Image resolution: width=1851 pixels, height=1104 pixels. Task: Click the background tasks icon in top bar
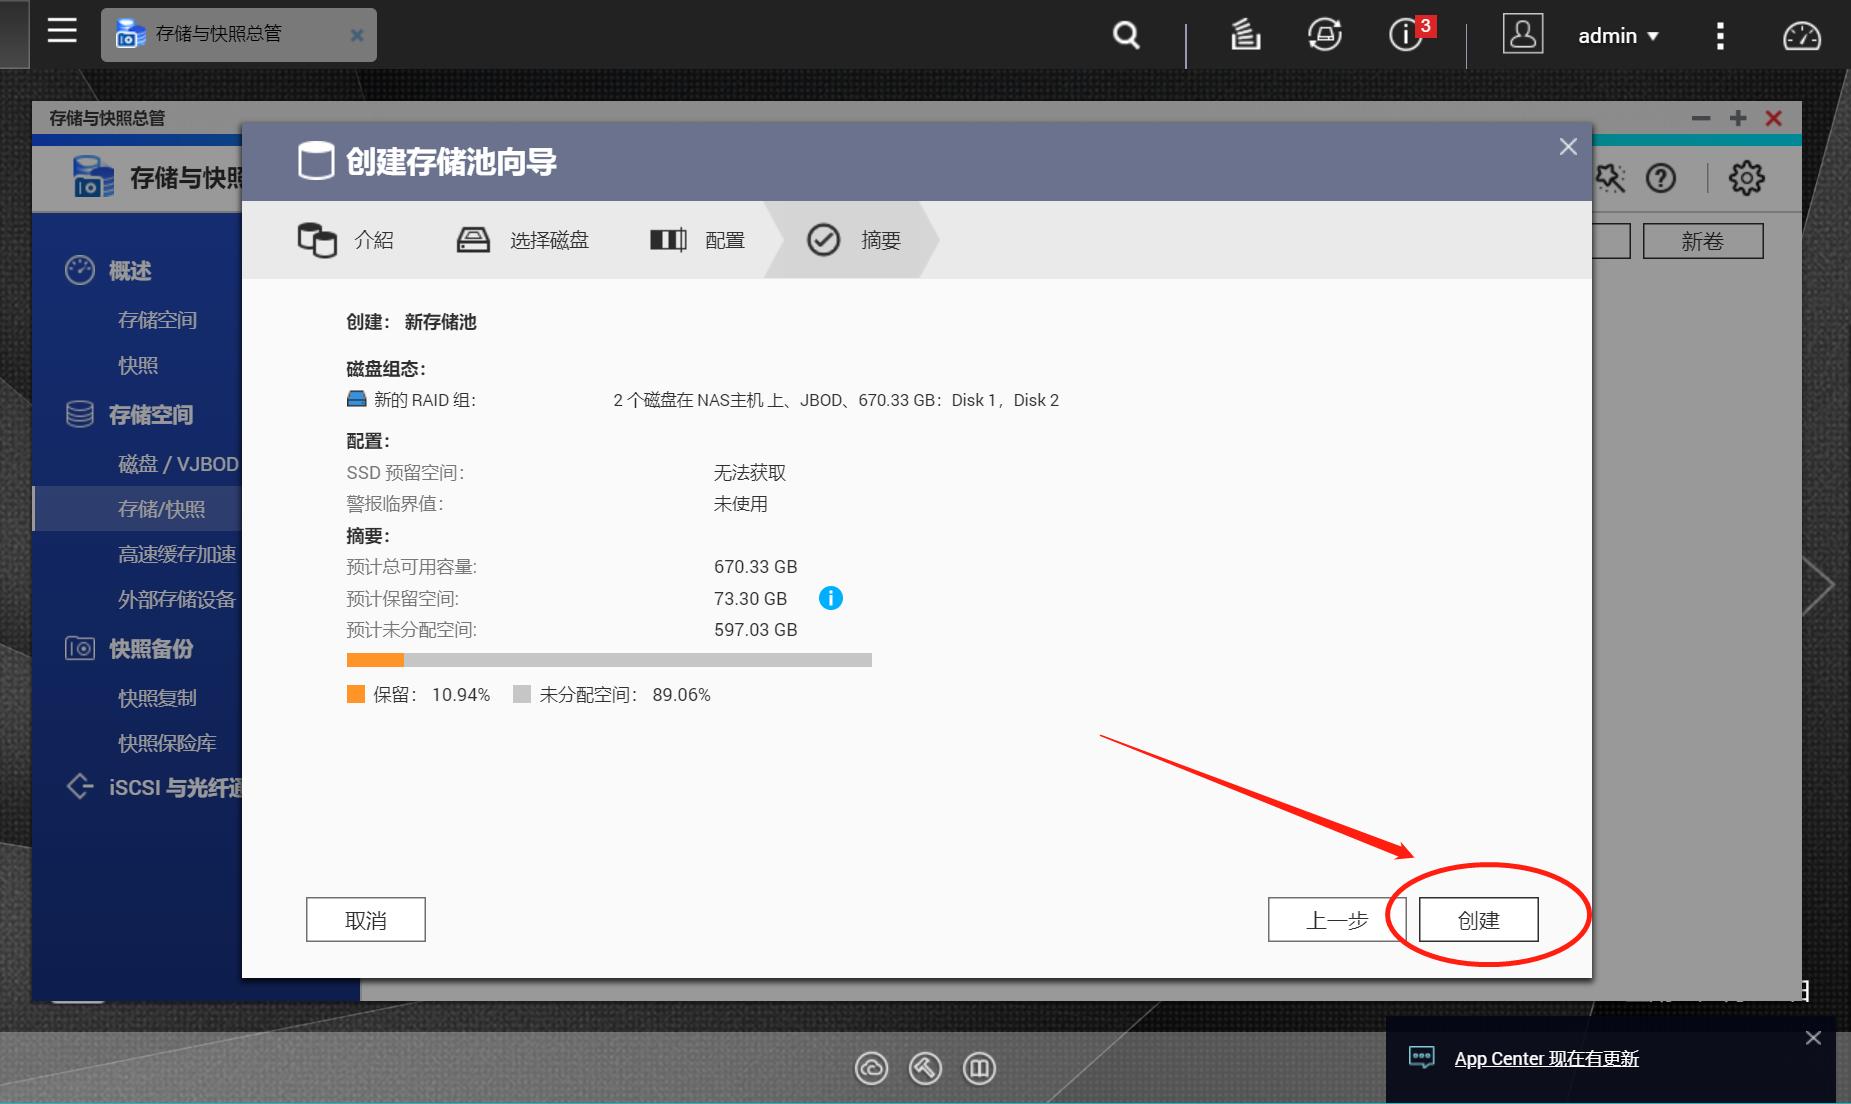(1247, 35)
